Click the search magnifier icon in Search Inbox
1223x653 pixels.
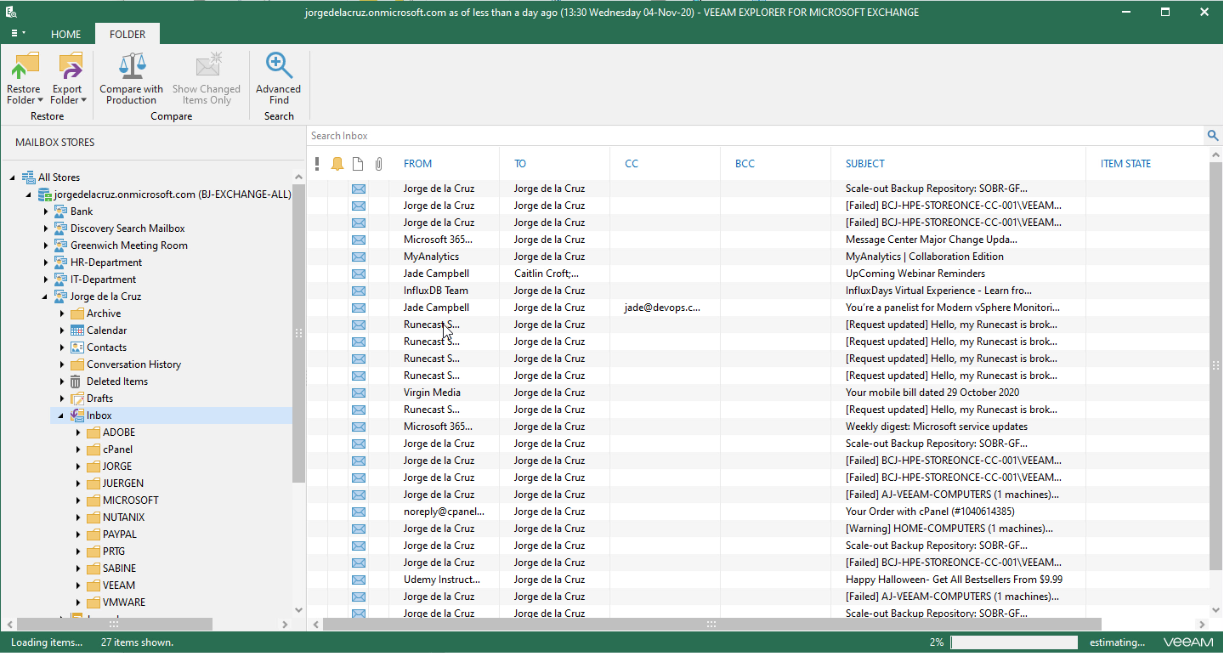(x=1213, y=136)
